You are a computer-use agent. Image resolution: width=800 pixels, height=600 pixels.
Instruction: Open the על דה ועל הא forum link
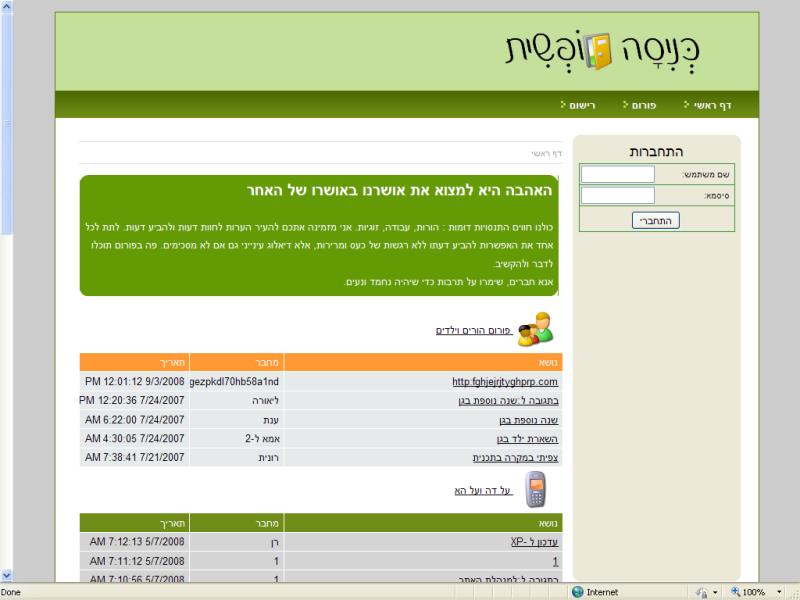[x=483, y=490]
